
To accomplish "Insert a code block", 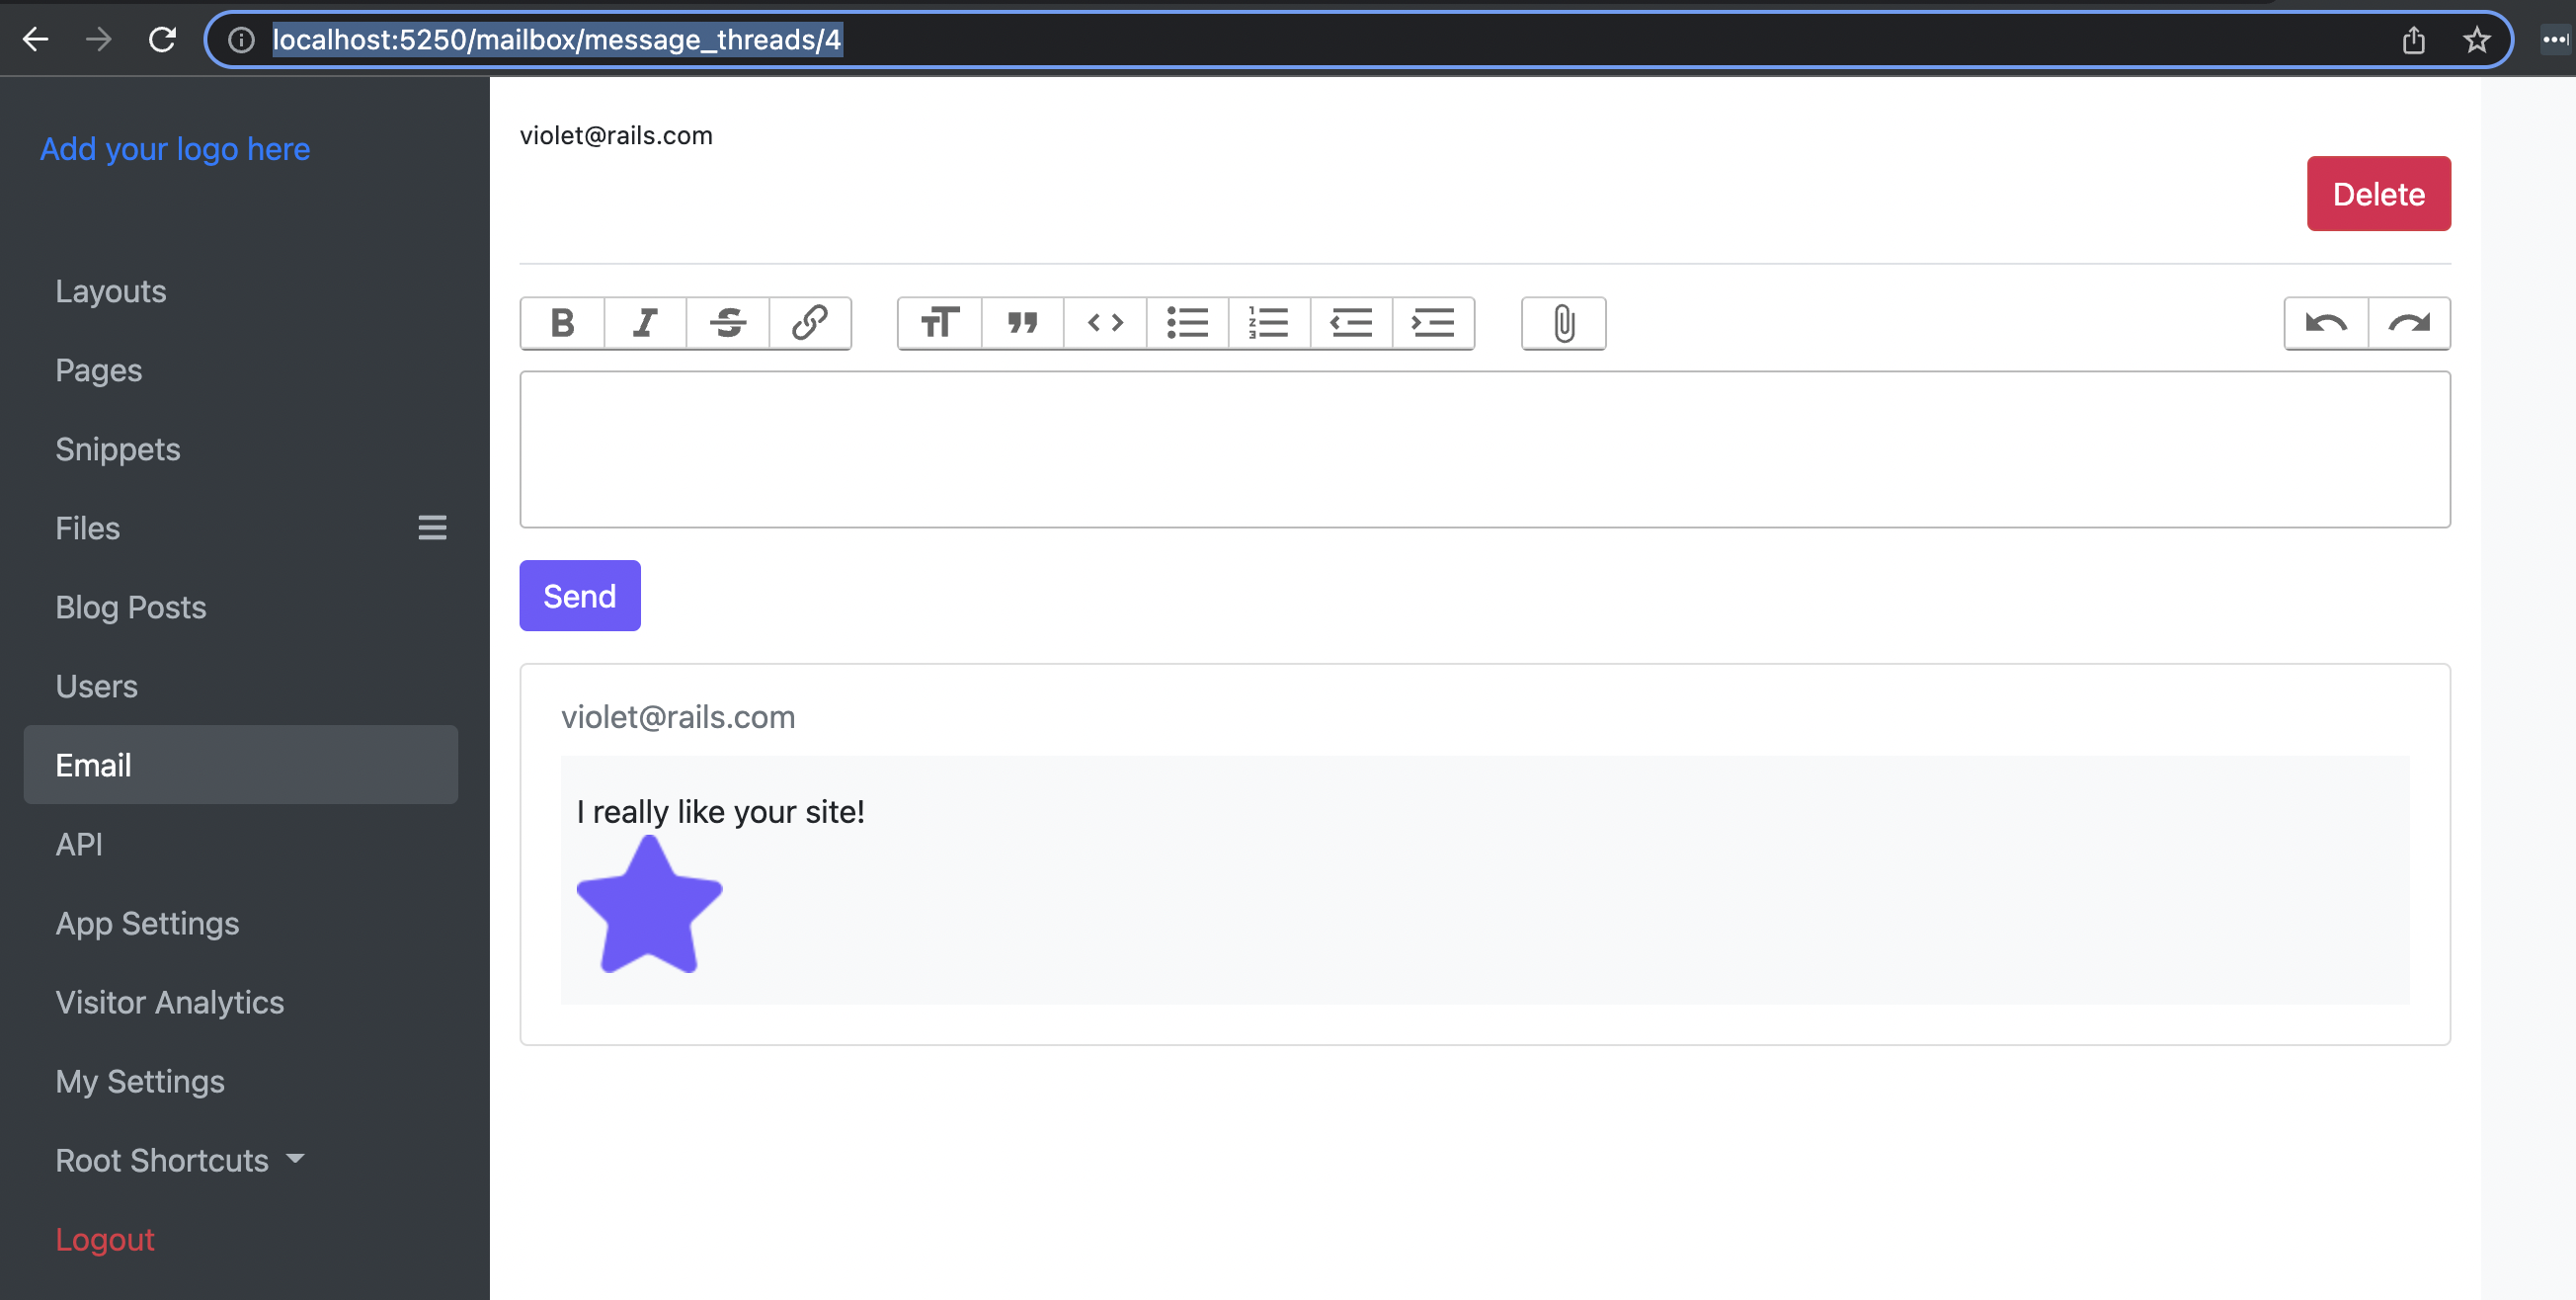I will pos(1104,323).
